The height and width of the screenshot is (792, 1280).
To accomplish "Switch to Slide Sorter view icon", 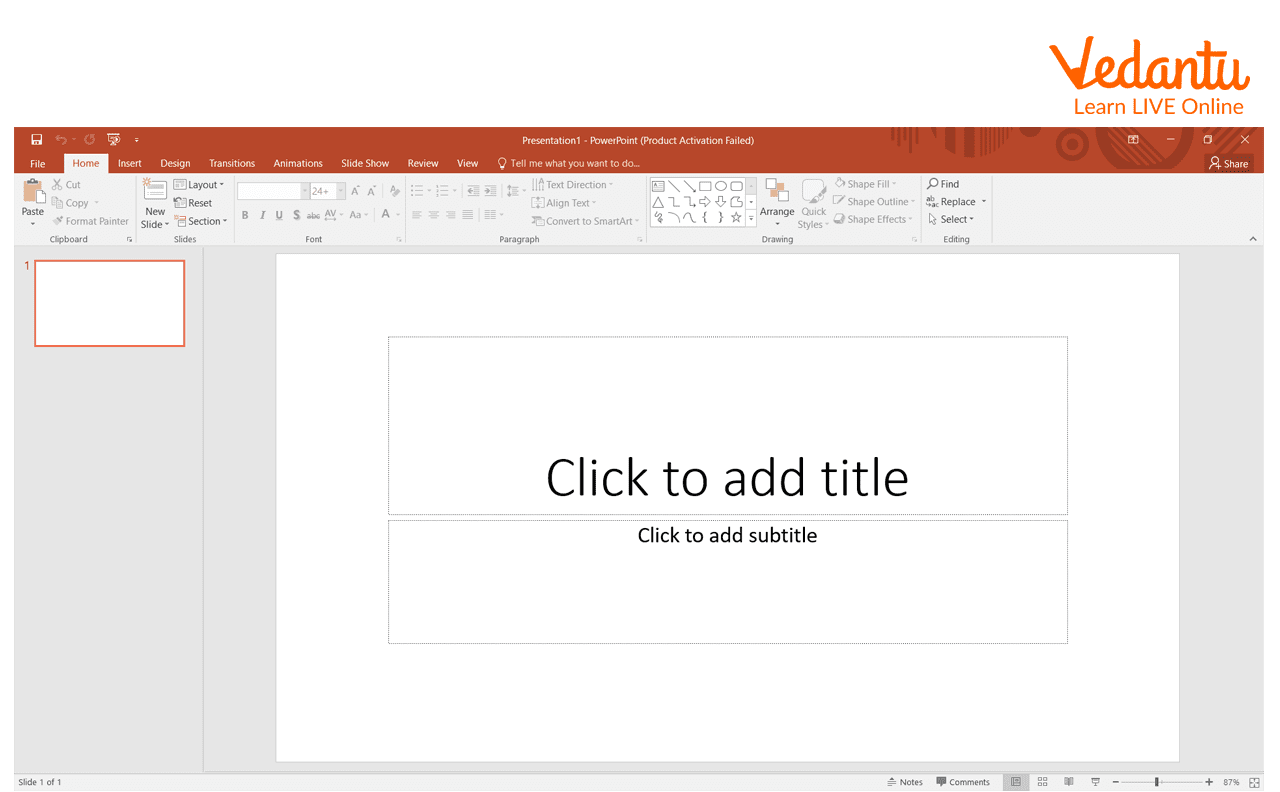I will click(1042, 782).
